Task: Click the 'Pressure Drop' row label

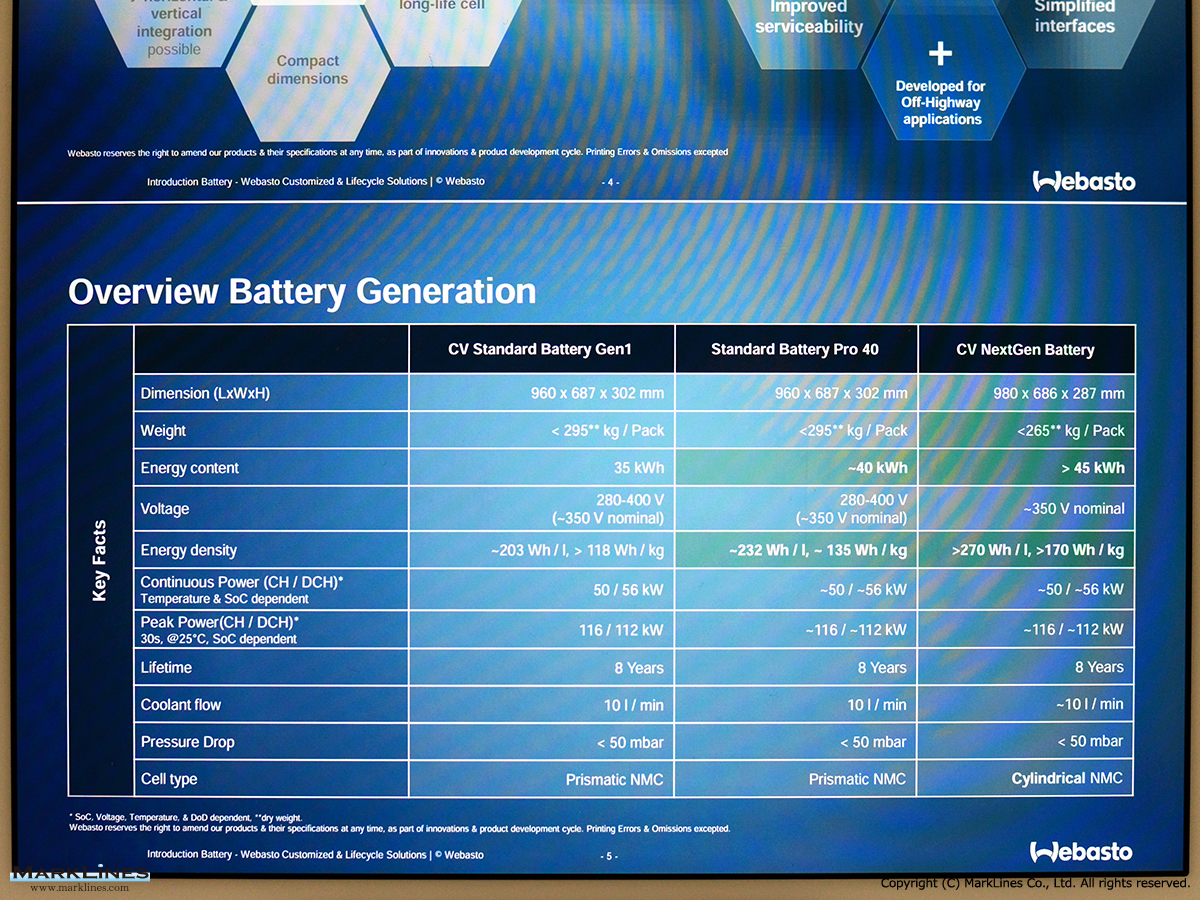Action: (188, 742)
